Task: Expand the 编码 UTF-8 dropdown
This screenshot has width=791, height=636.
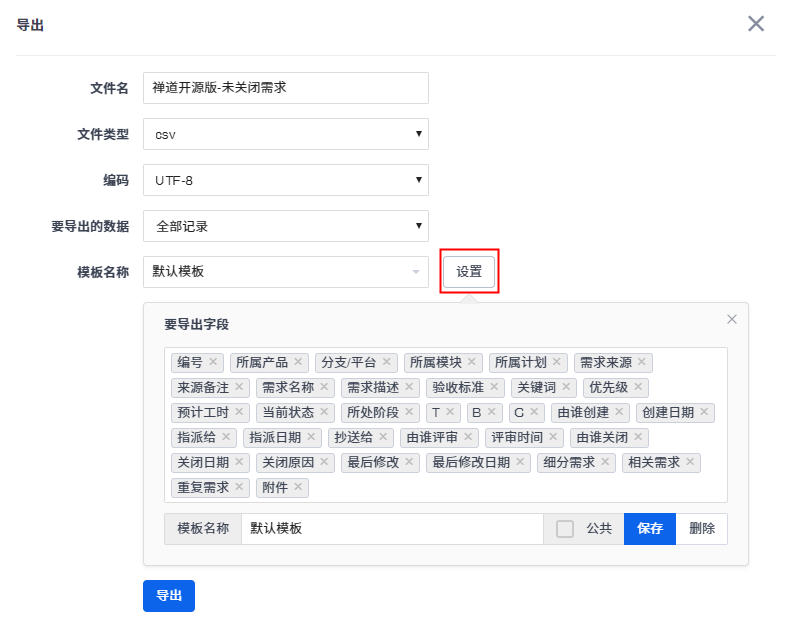Action: click(x=285, y=180)
